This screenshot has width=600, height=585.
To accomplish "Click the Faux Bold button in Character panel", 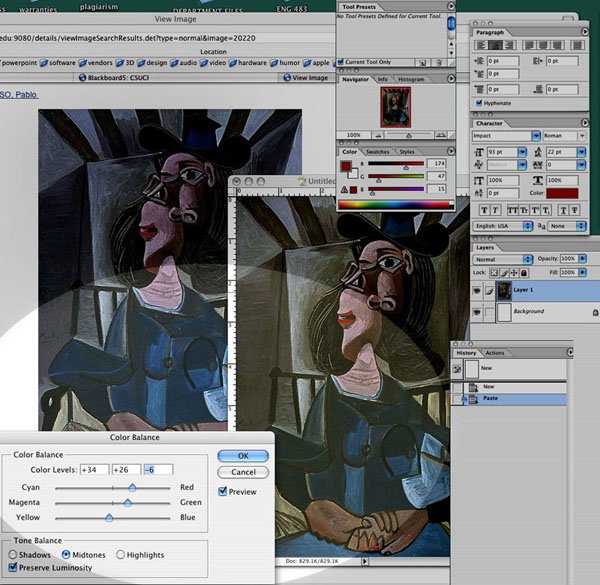I will point(484,210).
